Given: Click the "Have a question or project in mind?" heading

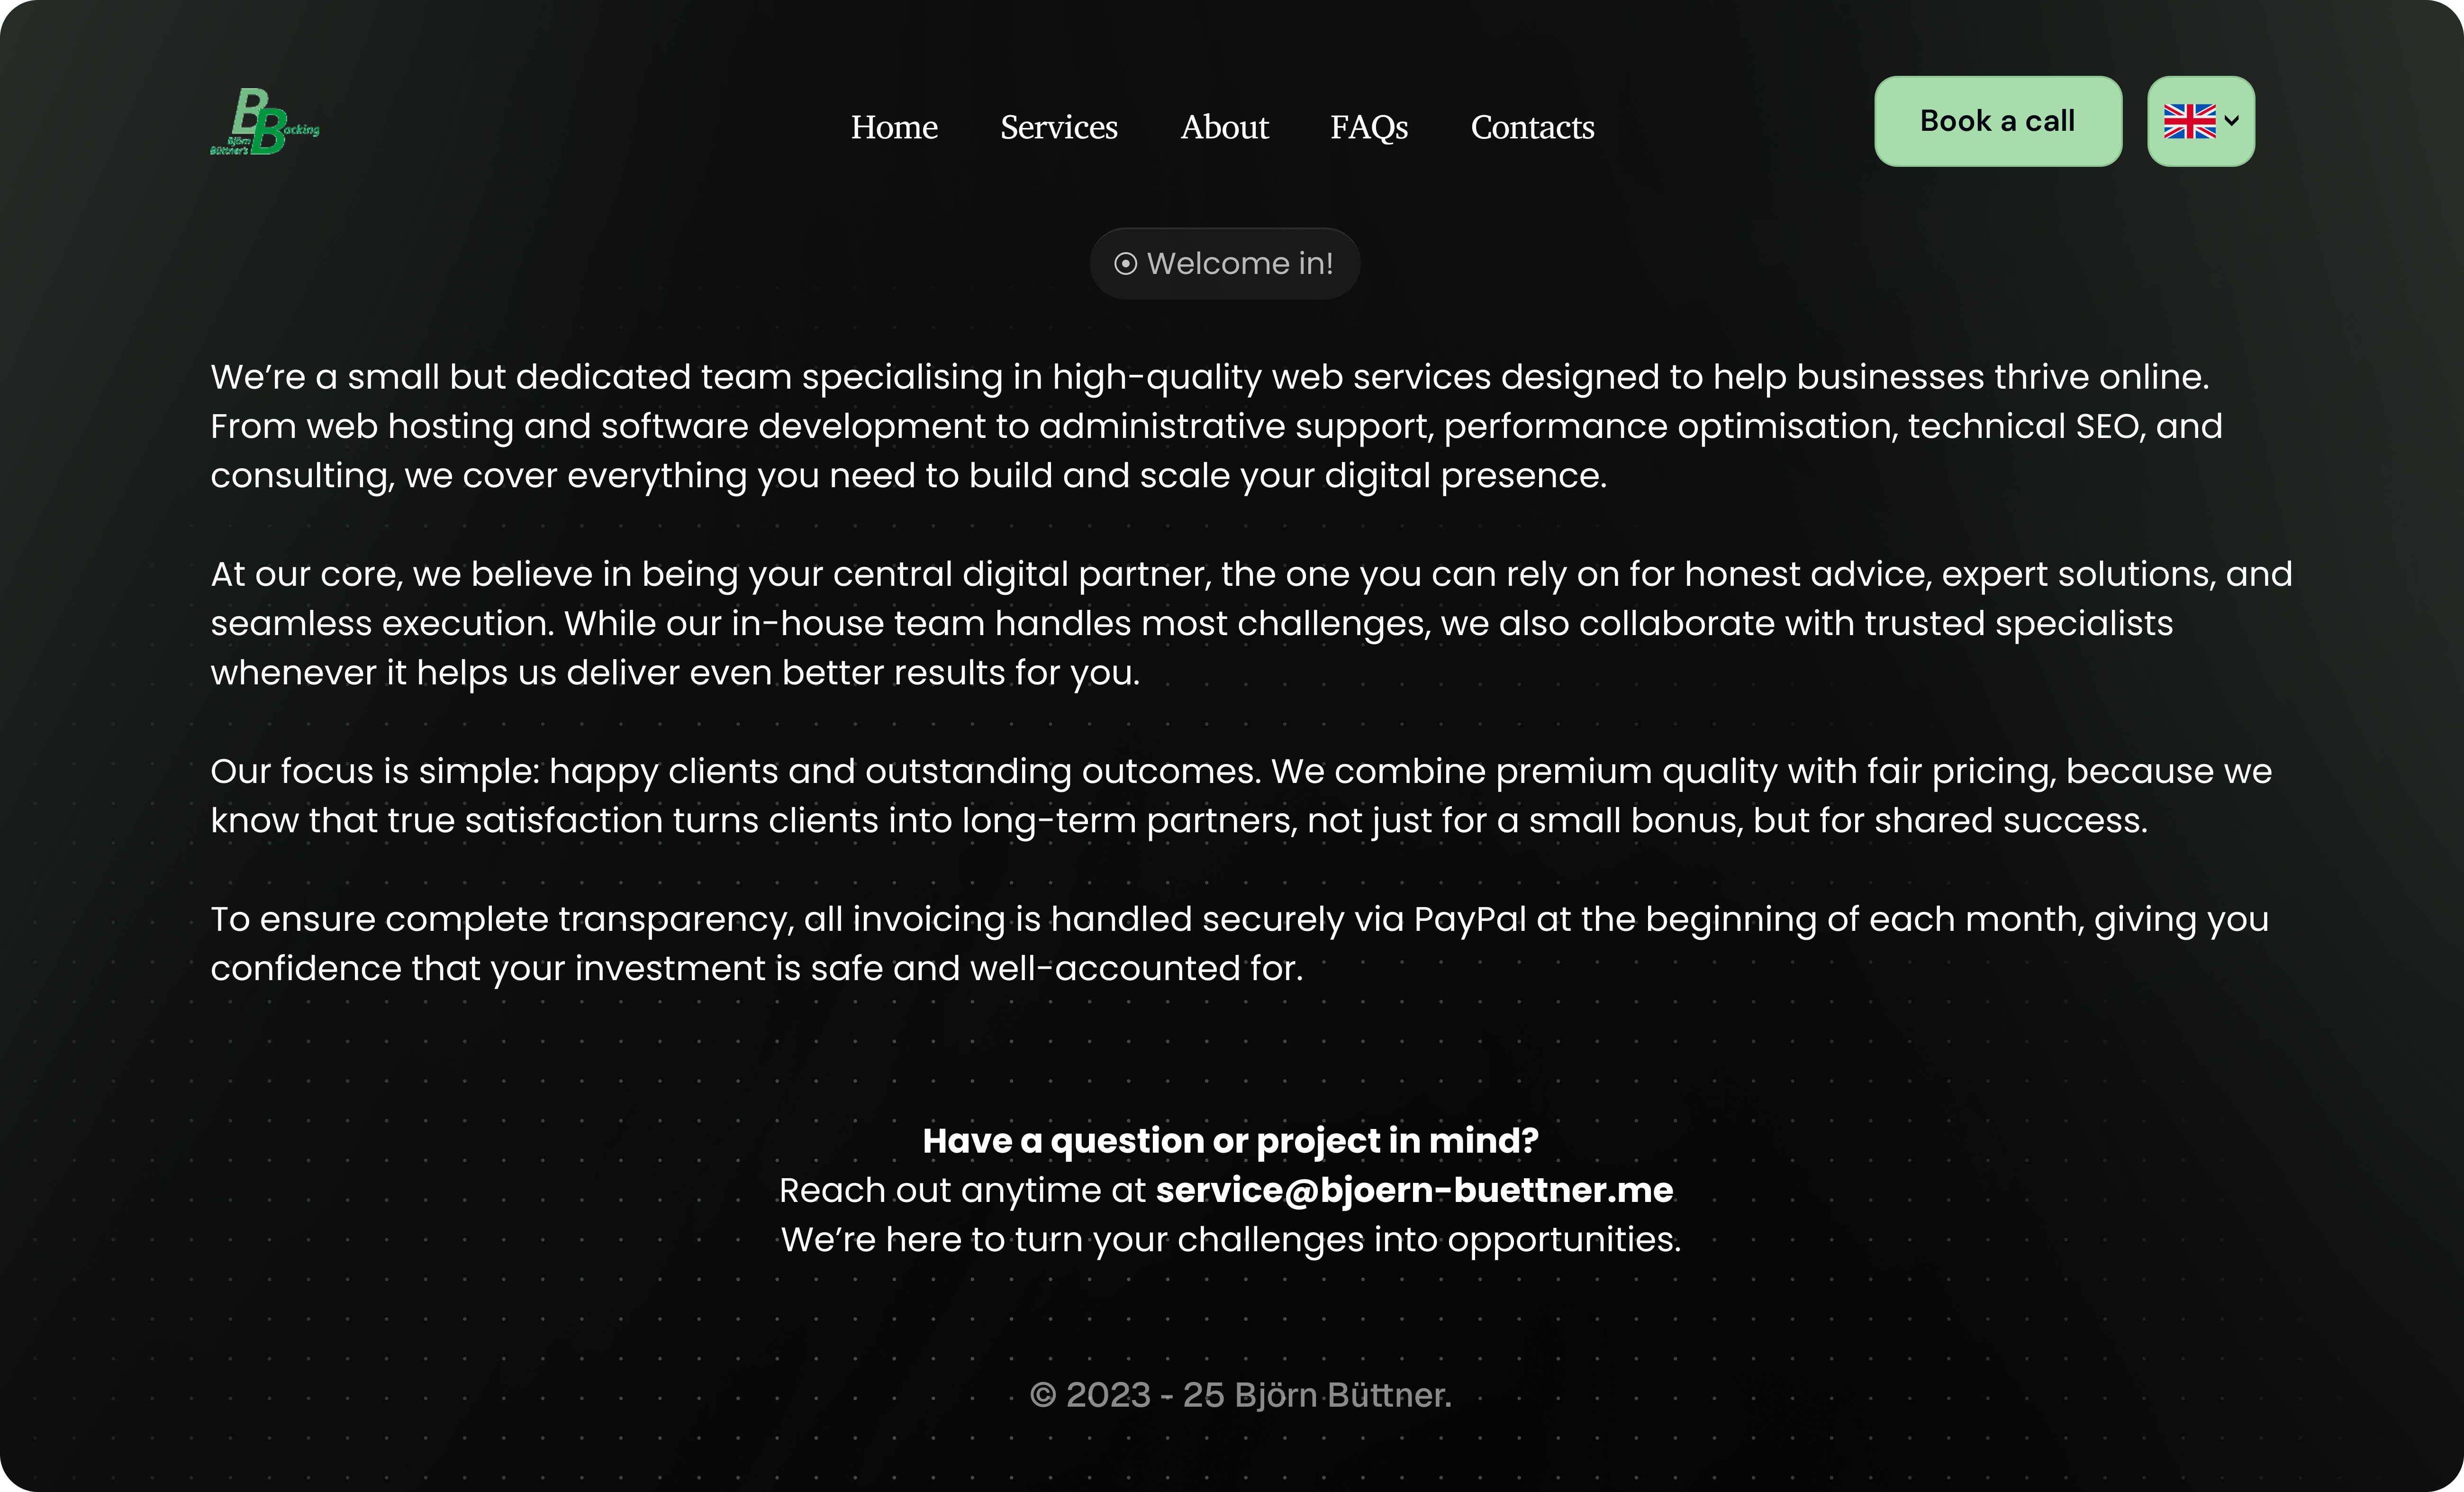Looking at the screenshot, I should pos(1230,1141).
